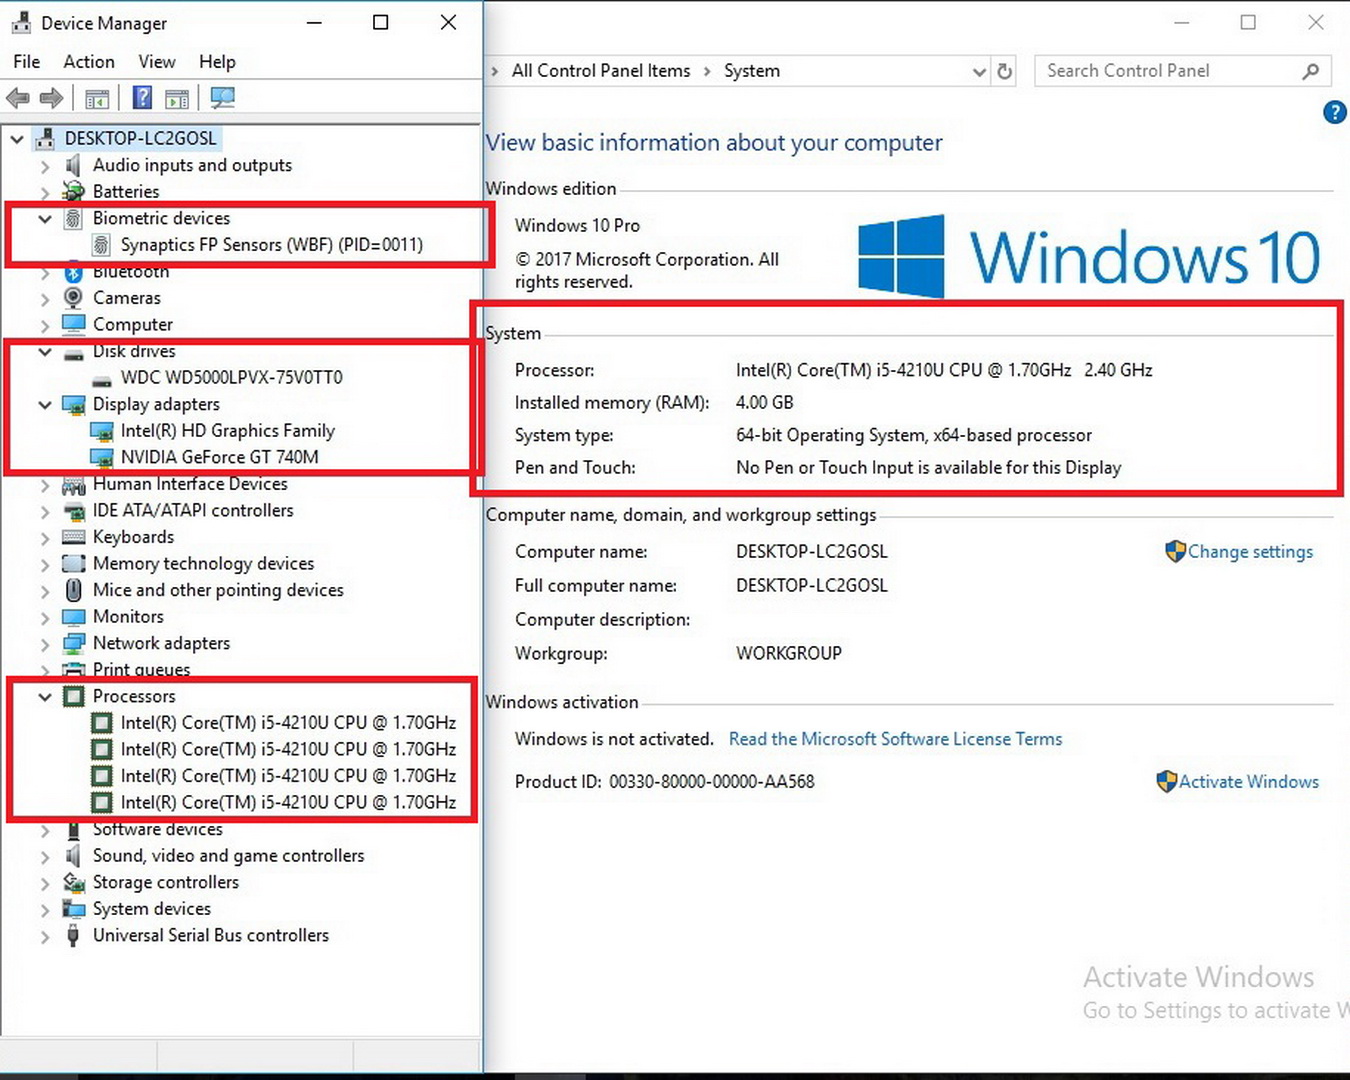Open the Action menu

pos(89,62)
